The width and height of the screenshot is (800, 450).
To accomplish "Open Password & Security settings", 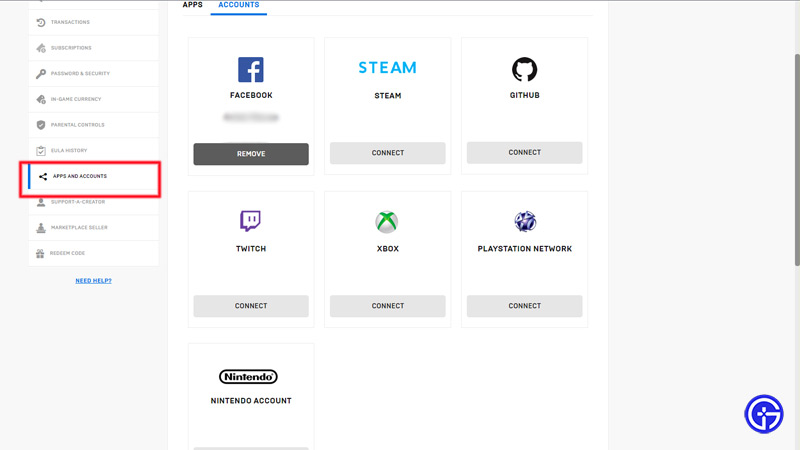I will pyautogui.click(x=81, y=74).
